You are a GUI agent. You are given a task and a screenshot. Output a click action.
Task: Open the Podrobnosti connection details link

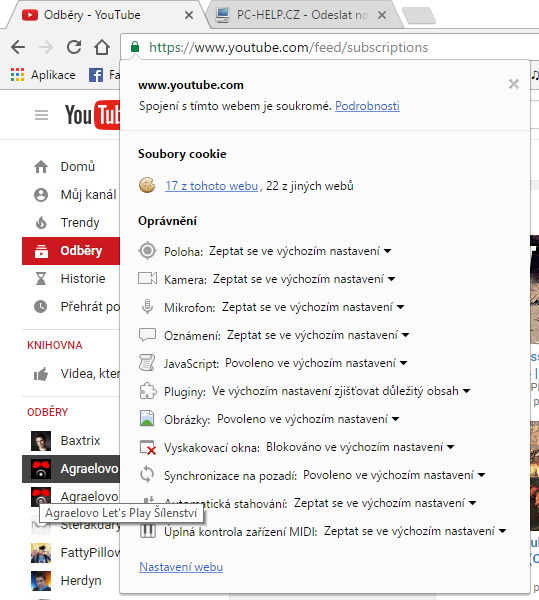coord(367,106)
